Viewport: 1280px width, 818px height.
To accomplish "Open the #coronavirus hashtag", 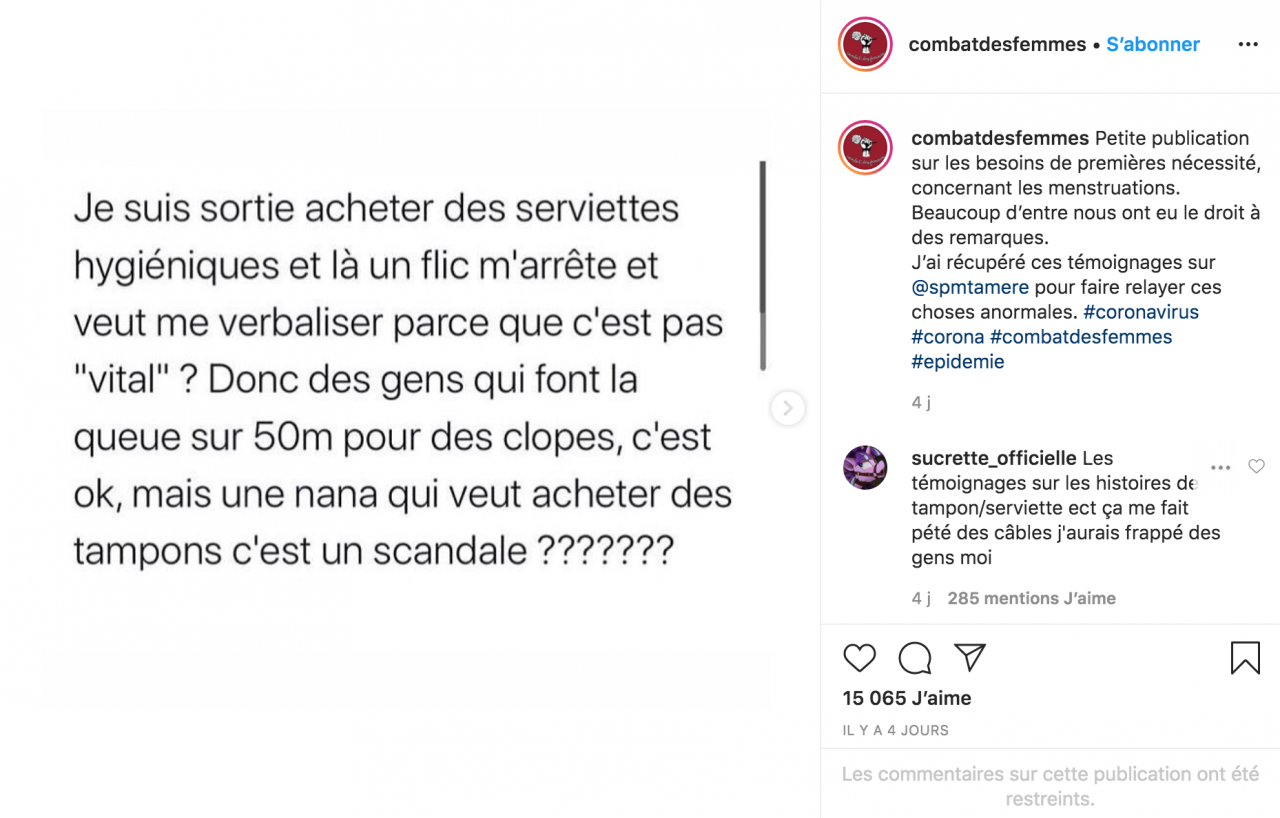I will coord(1141,312).
